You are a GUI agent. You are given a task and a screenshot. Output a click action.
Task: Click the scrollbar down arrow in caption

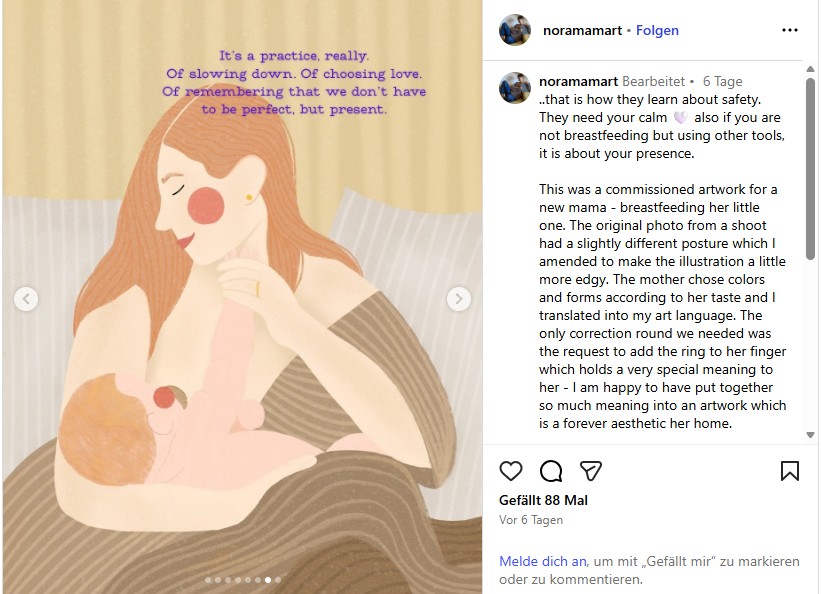click(810, 435)
